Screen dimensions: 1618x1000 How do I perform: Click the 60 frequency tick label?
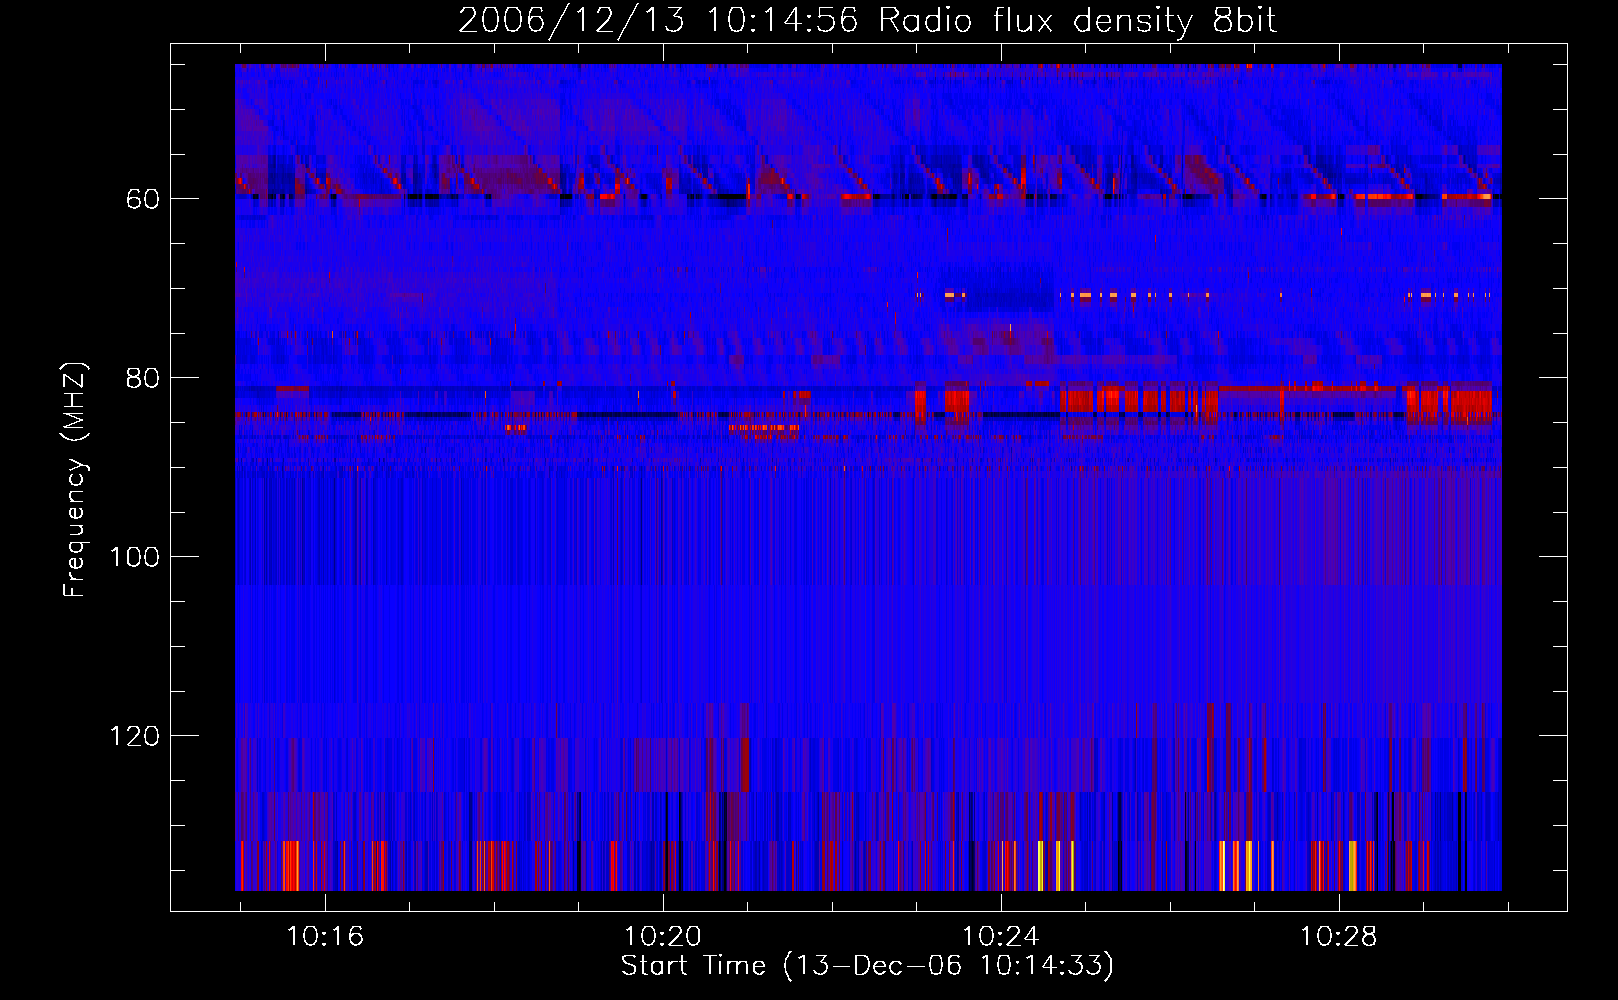[143, 199]
